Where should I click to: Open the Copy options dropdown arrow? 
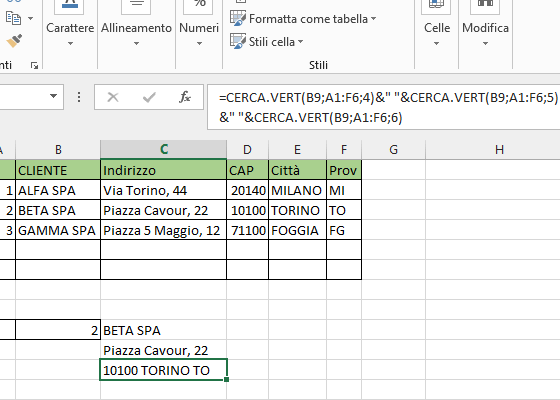point(30,18)
